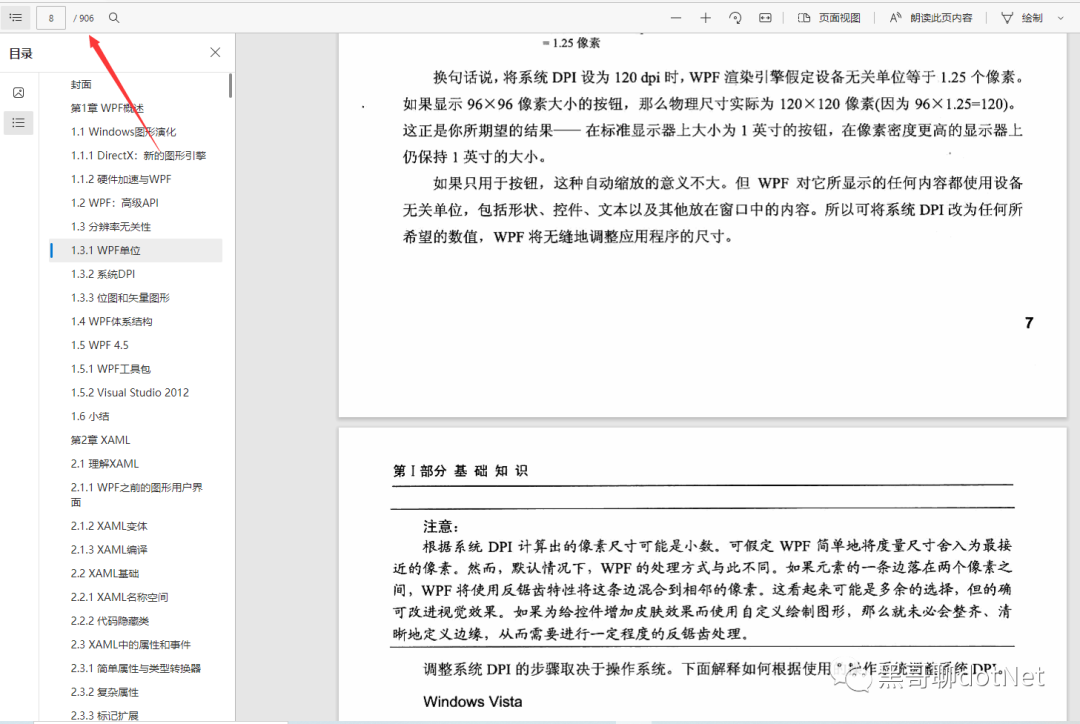The image size is (1080, 724).
Task: Open the 封面 cover page link
Action: tap(81, 84)
